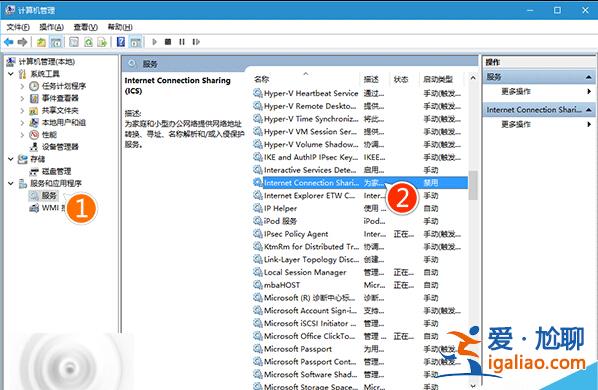Select KtmRm for Distributed Tr... row
Viewport: 598px width, 390px height.
360,247
